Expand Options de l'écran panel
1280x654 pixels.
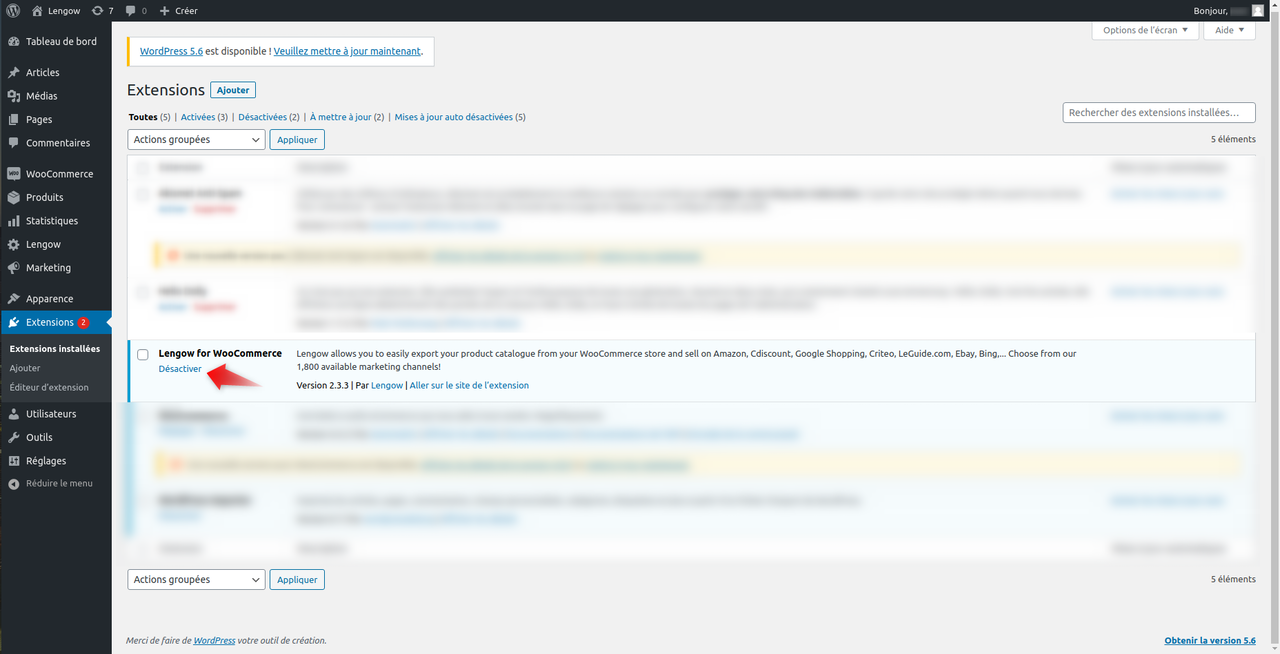click(x=1145, y=30)
